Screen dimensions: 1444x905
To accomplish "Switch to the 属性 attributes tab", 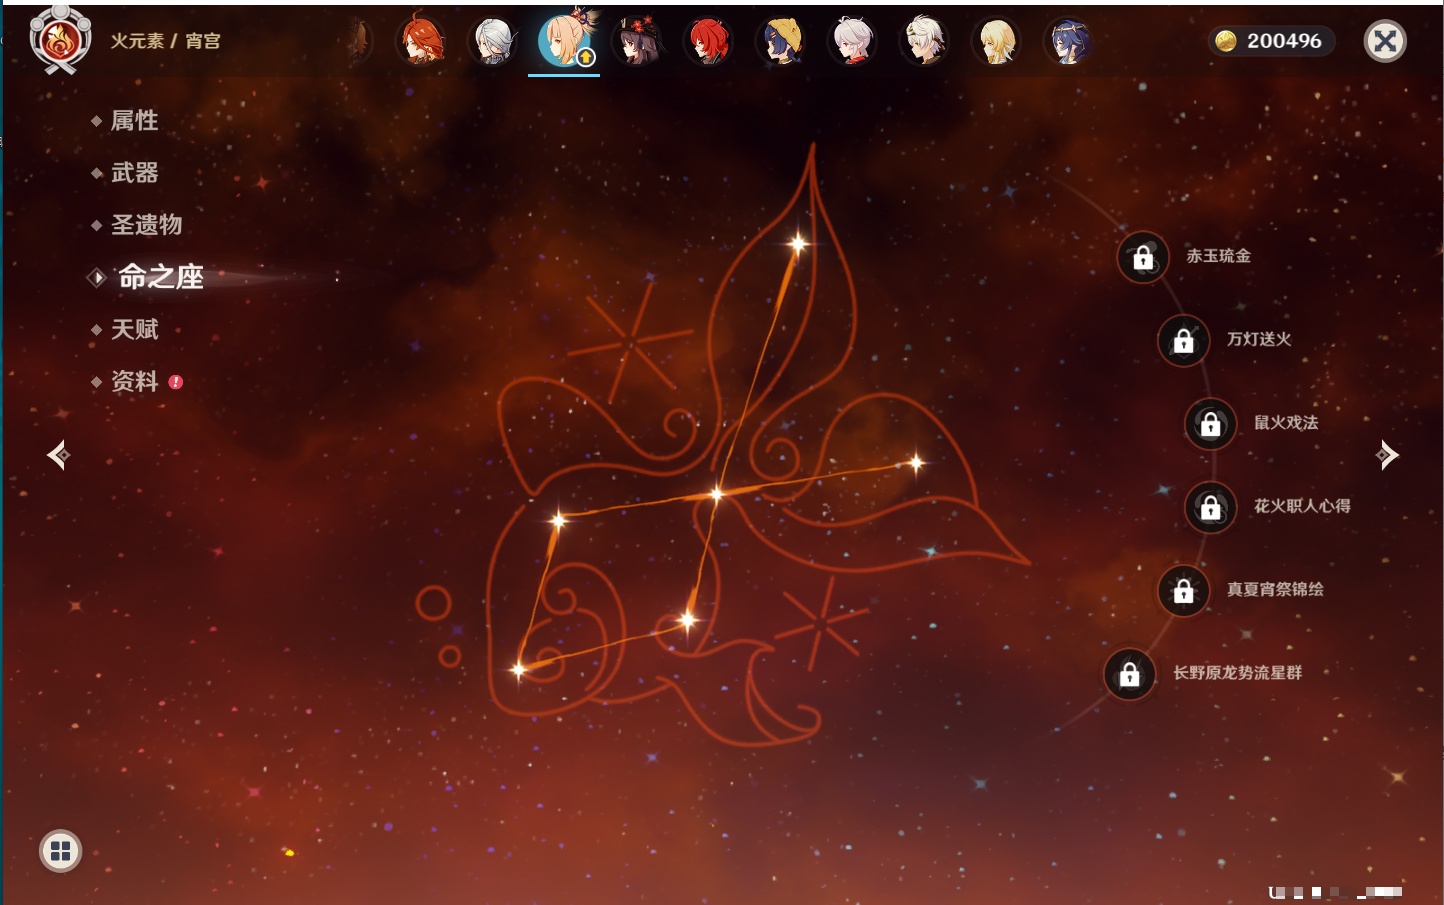I will 134,121.
